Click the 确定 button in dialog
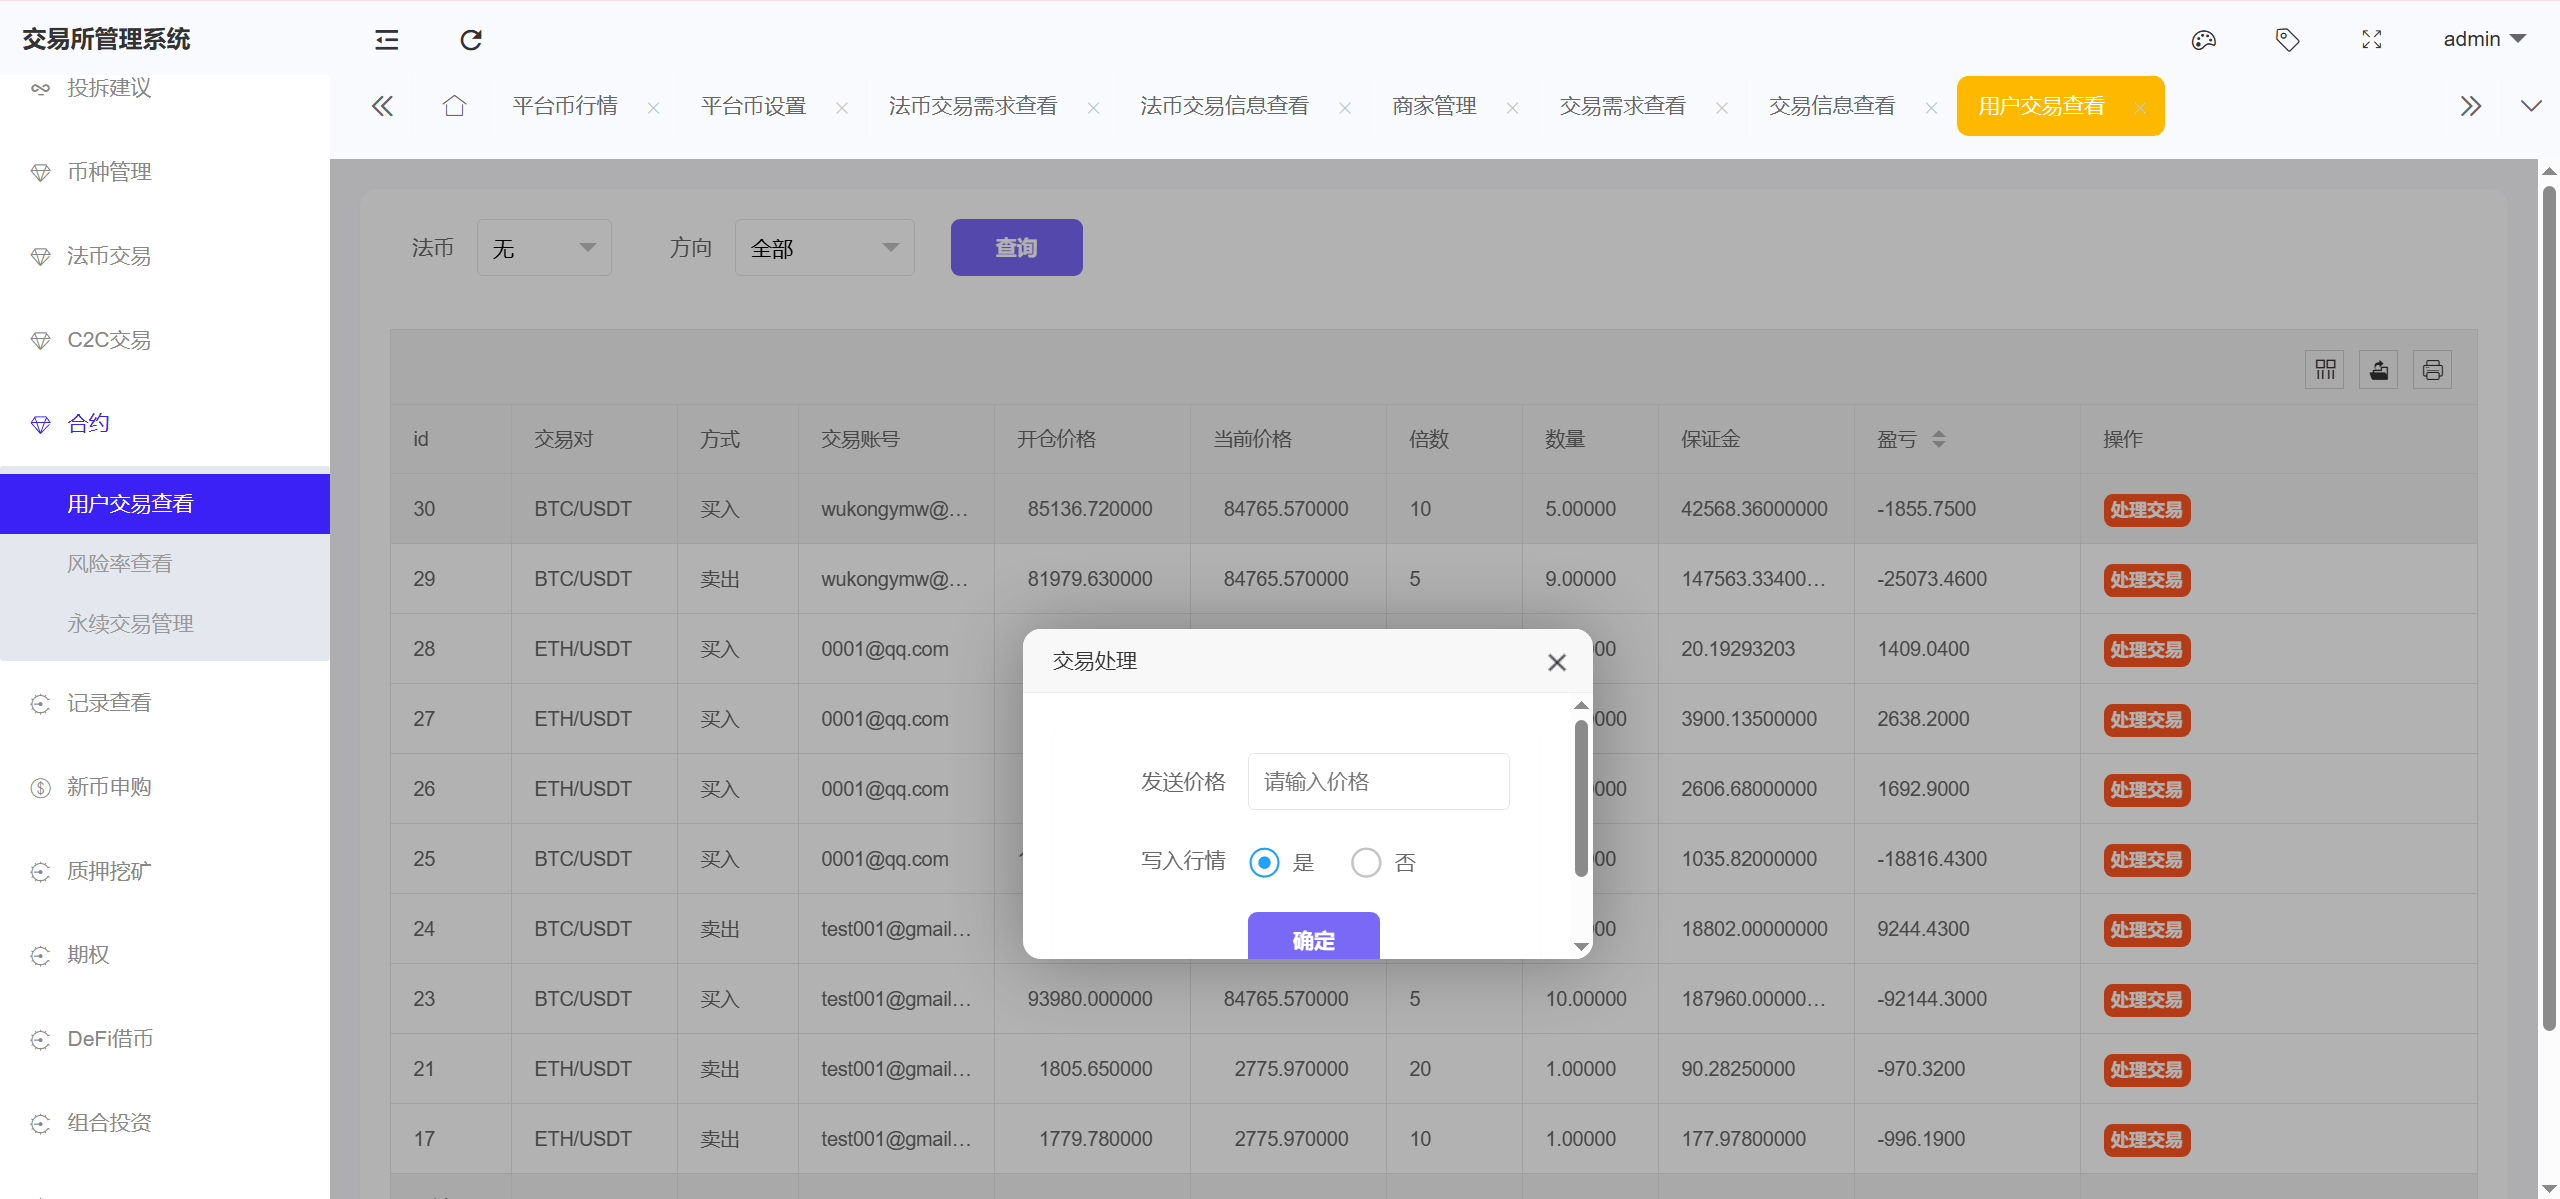Image resolution: width=2560 pixels, height=1199 pixels. (x=1313, y=938)
